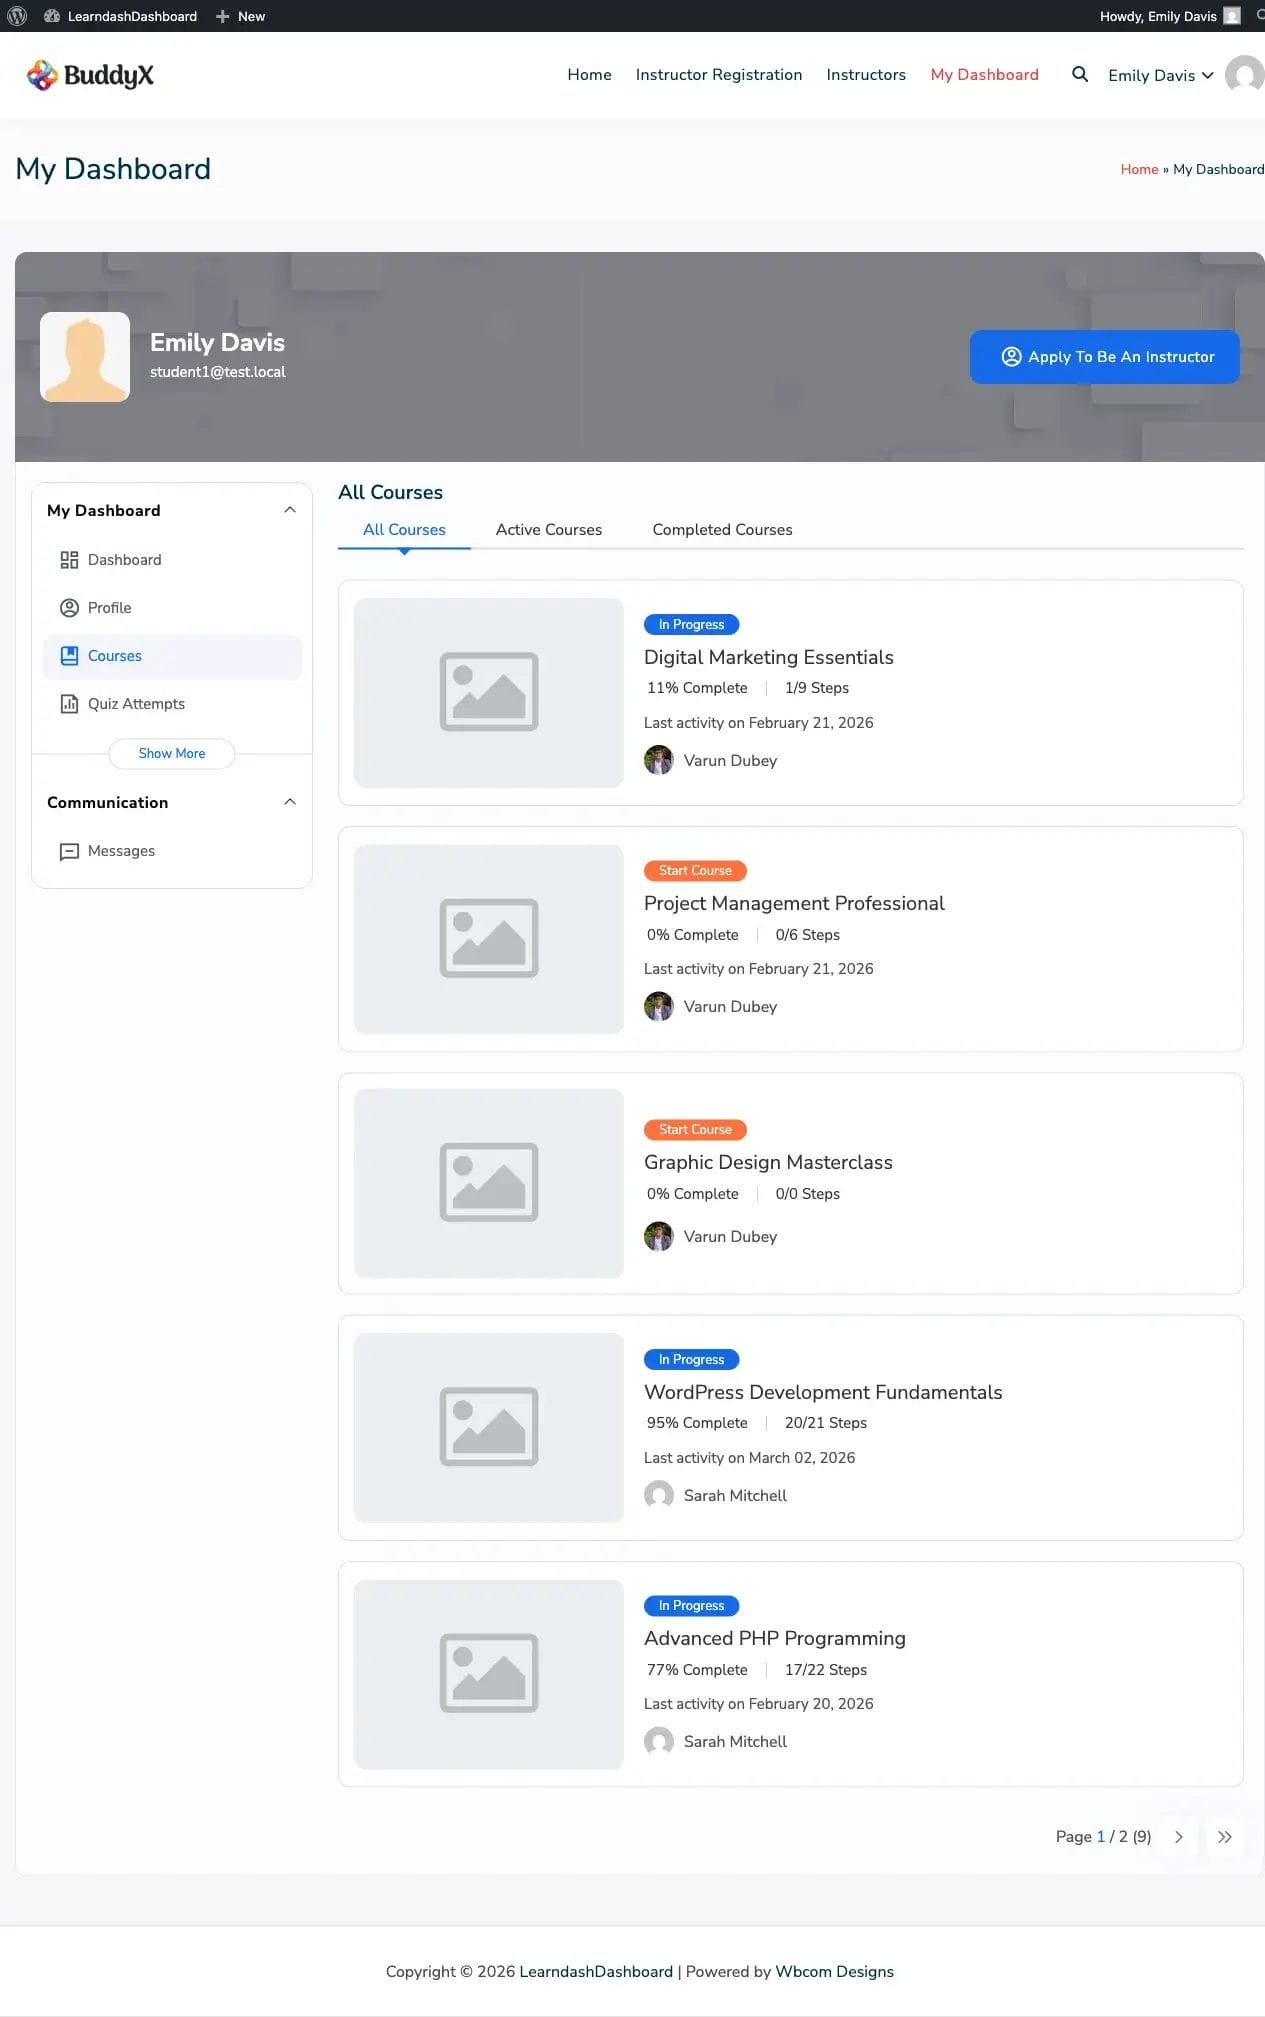The width and height of the screenshot is (1265, 2017).
Task: Click 17/22 Steps text on Advanced PHP
Action: click(x=826, y=1670)
